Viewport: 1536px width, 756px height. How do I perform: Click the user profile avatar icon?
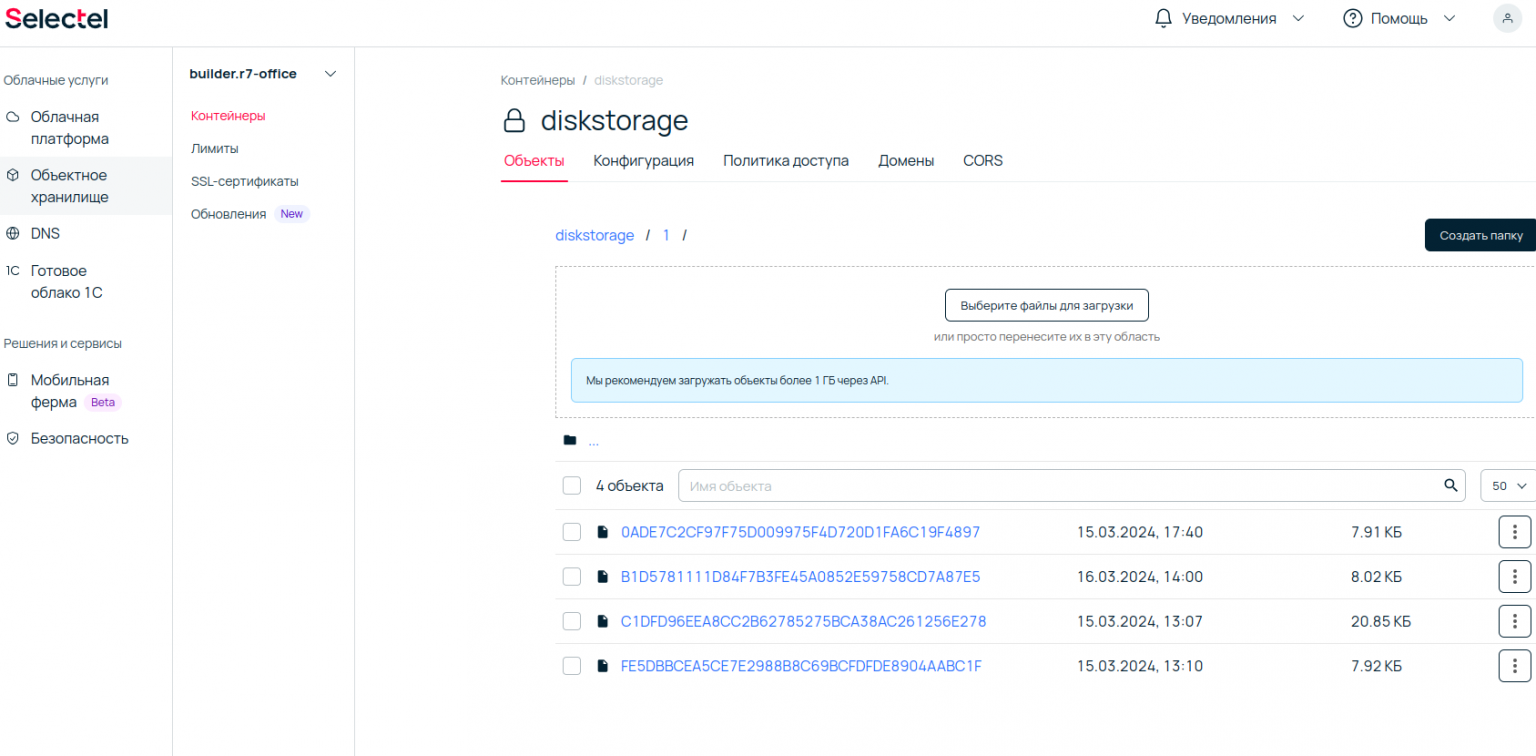click(x=1507, y=18)
